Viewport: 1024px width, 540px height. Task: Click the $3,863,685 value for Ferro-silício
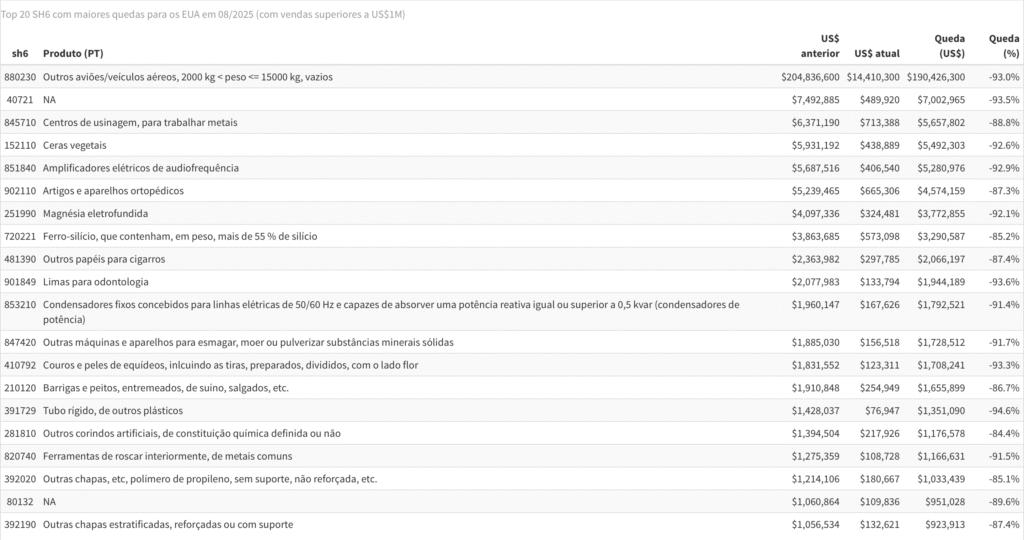point(816,236)
